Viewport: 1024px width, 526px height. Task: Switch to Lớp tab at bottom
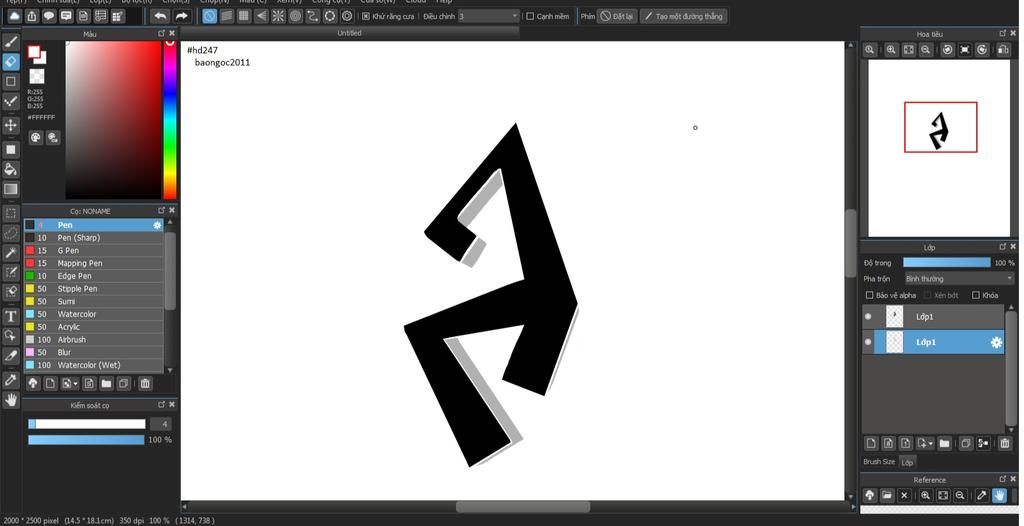[x=907, y=462]
